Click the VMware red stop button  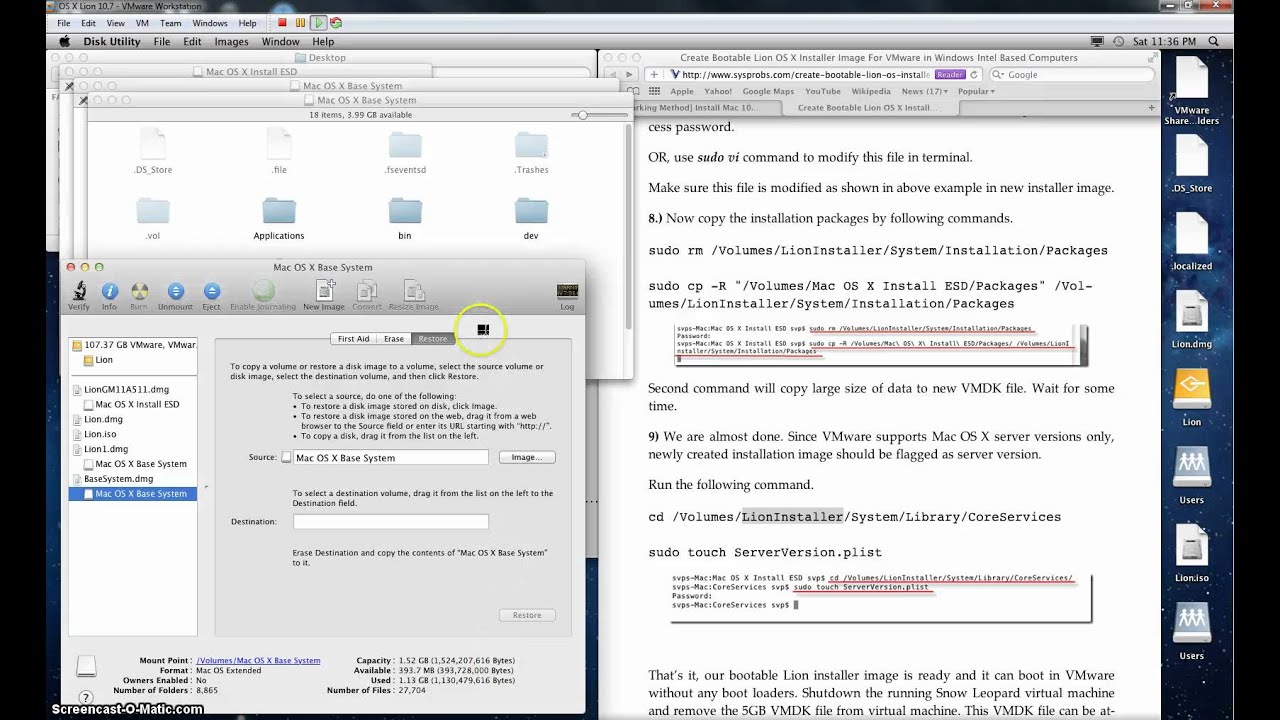pos(282,22)
